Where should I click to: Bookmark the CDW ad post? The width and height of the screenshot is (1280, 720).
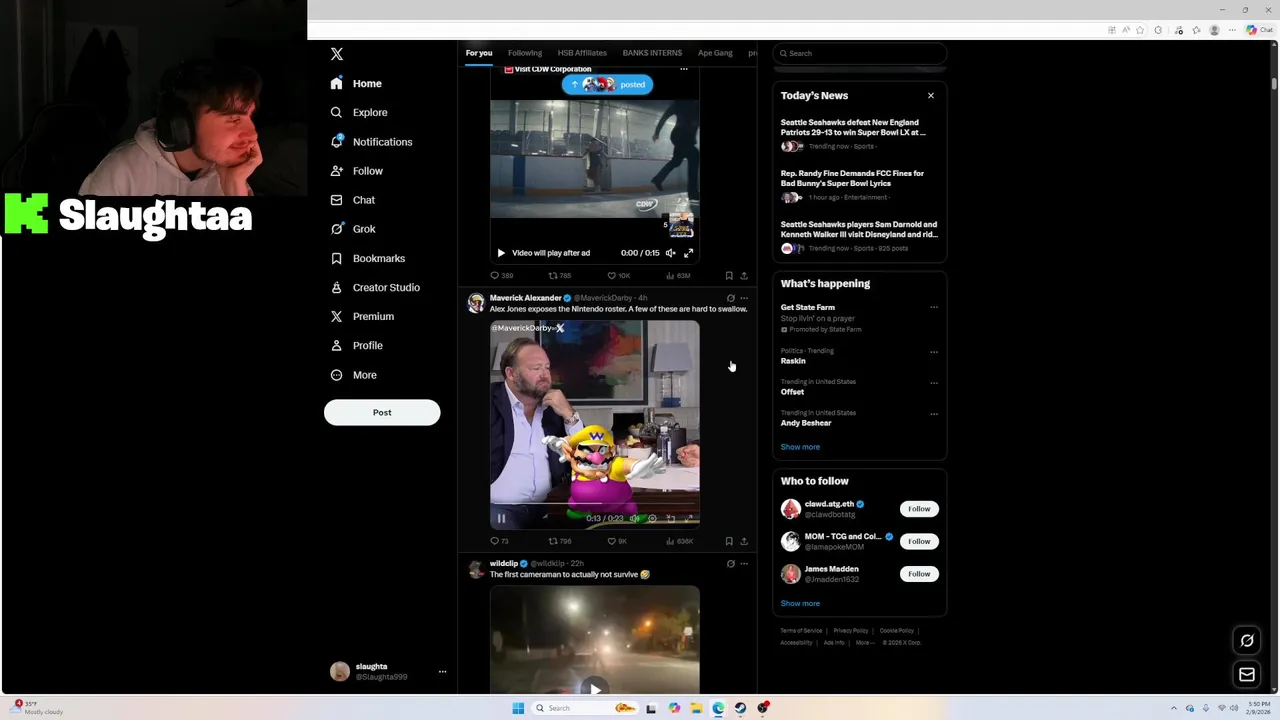729,275
